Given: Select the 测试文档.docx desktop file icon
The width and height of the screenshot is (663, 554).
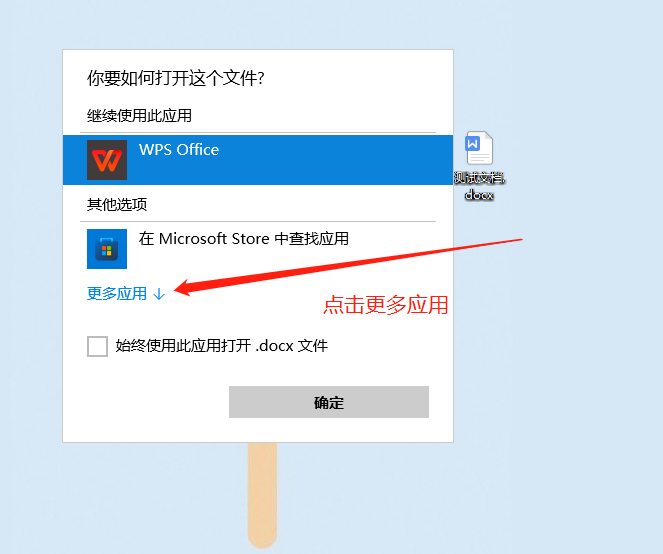Looking at the screenshot, I should click(479, 148).
